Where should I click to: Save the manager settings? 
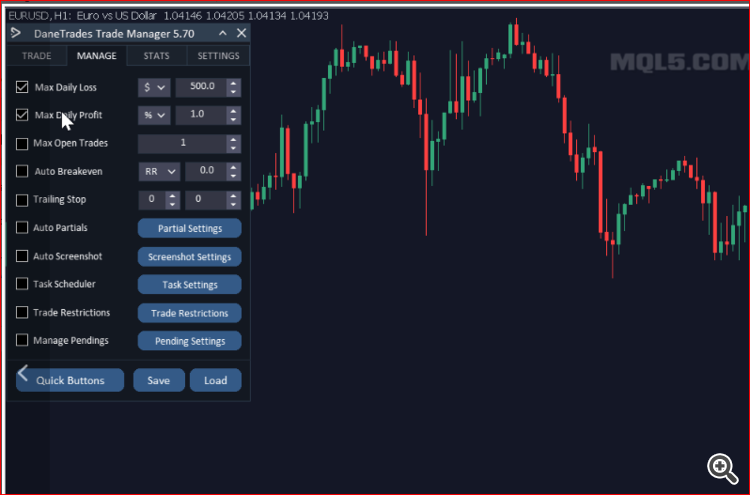coord(159,380)
